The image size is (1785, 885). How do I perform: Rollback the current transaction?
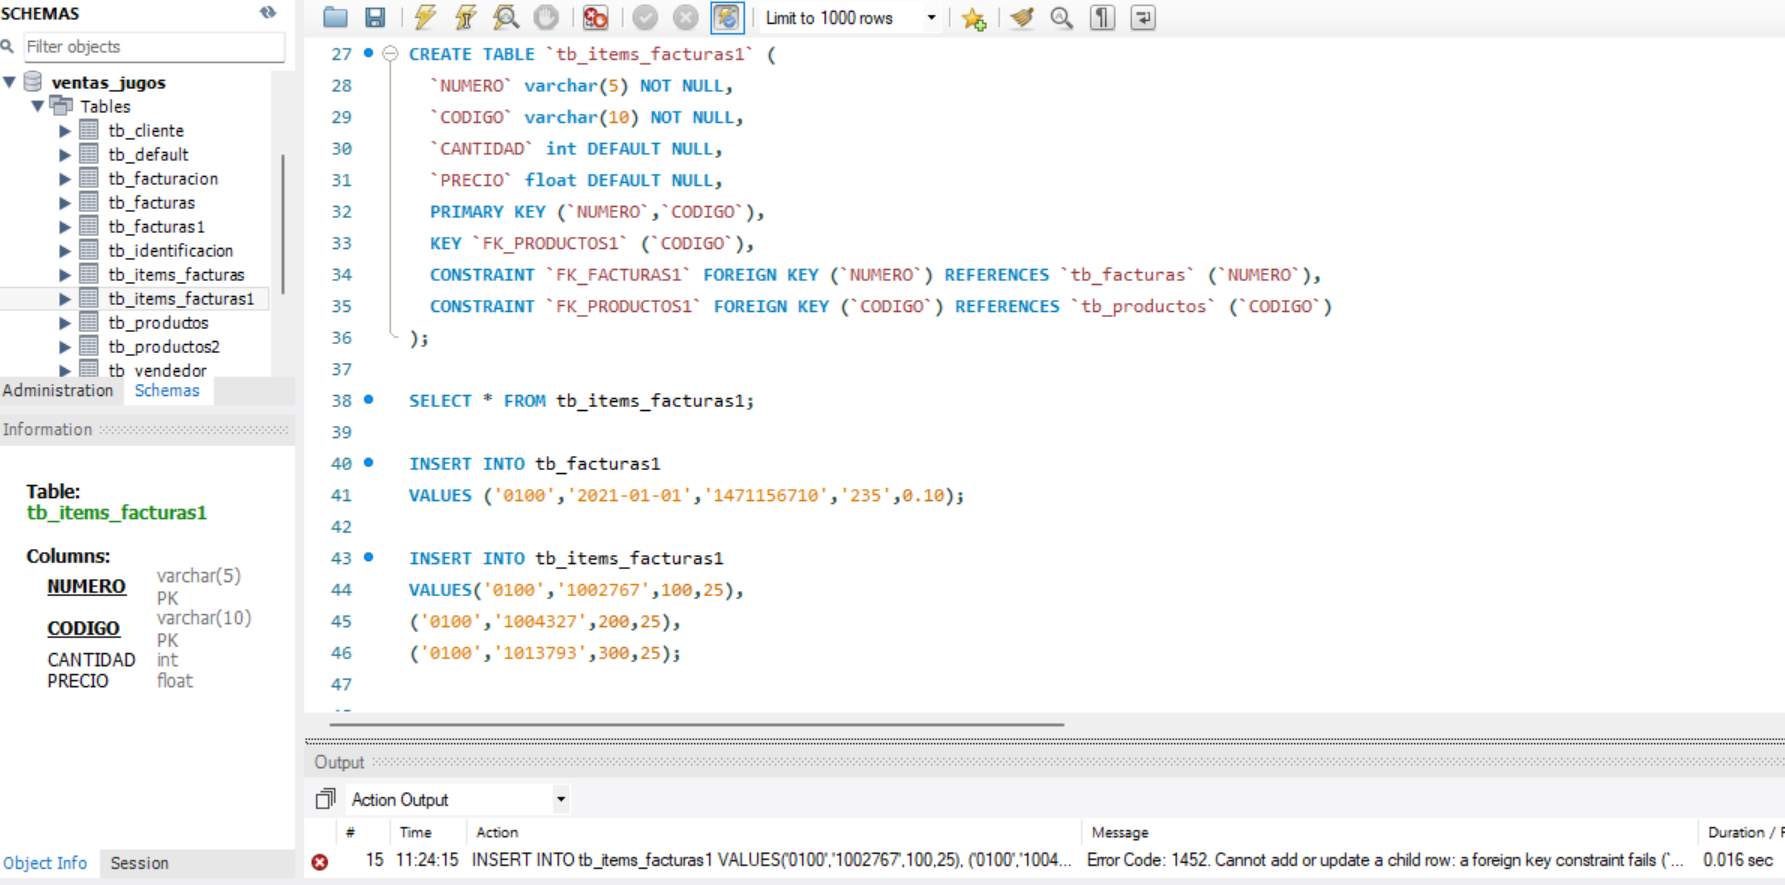[685, 17]
